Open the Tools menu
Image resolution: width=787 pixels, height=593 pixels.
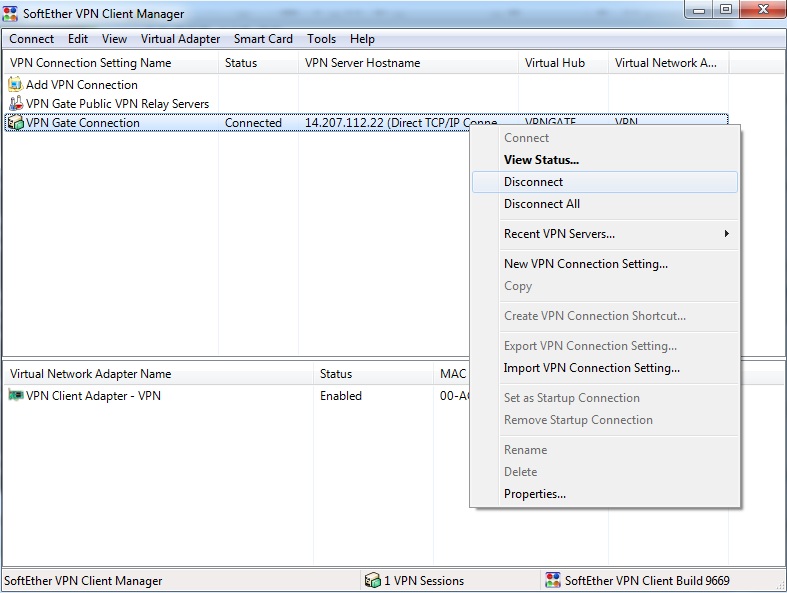point(321,39)
